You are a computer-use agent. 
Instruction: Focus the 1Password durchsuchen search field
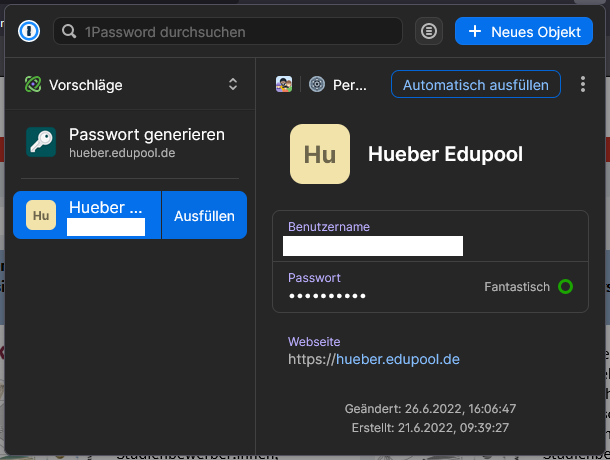point(228,31)
